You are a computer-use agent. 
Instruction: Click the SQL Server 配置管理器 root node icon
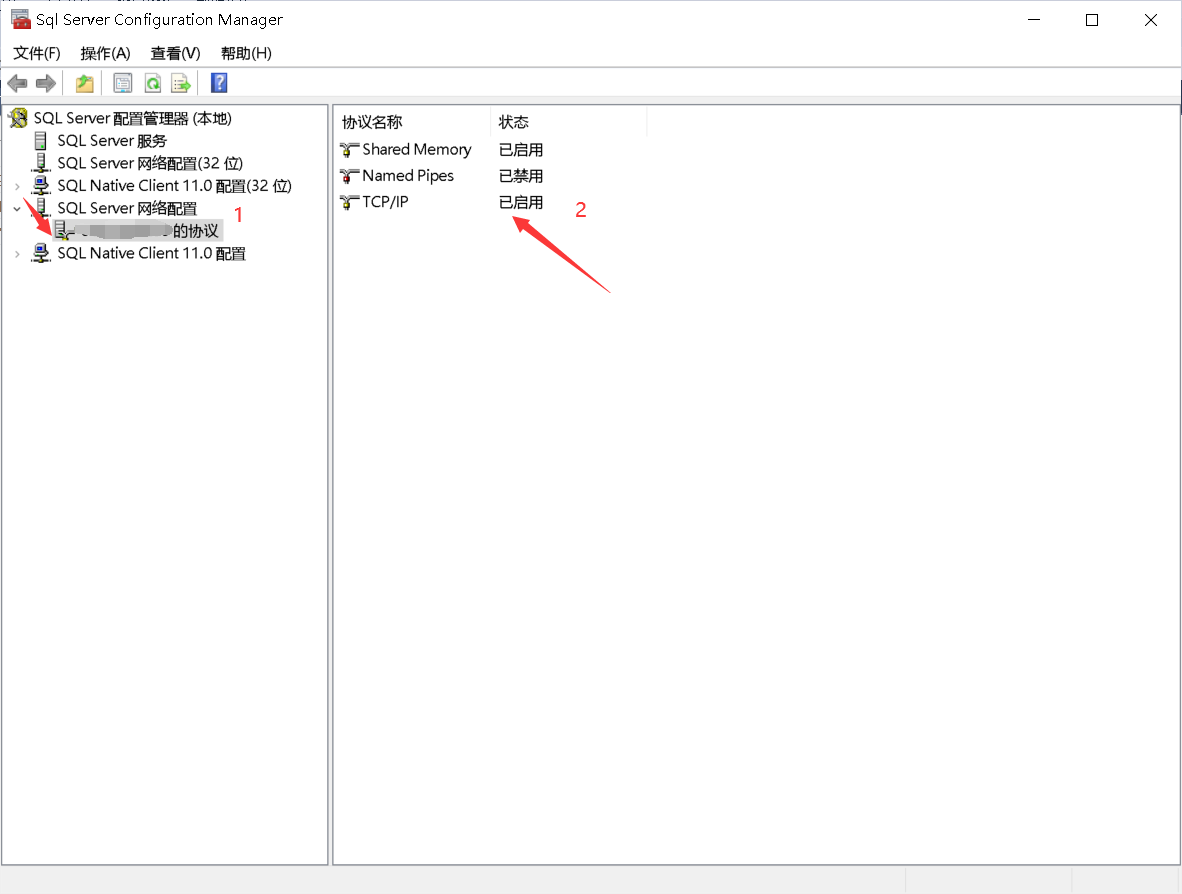(x=19, y=118)
